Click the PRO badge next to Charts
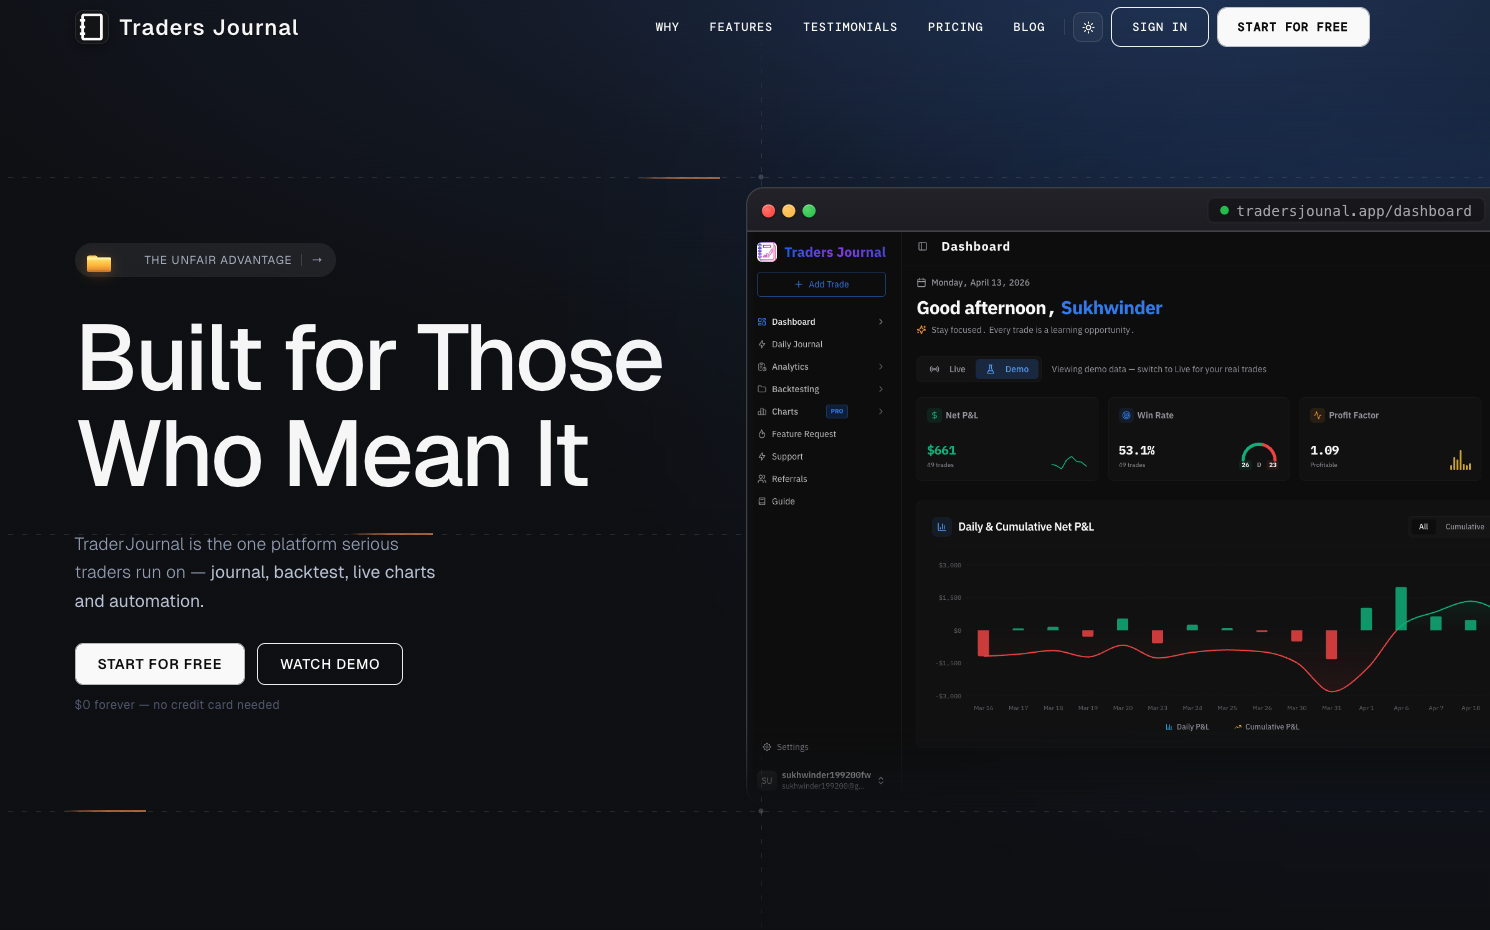1490x930 pixels. (x=837, y=412)
